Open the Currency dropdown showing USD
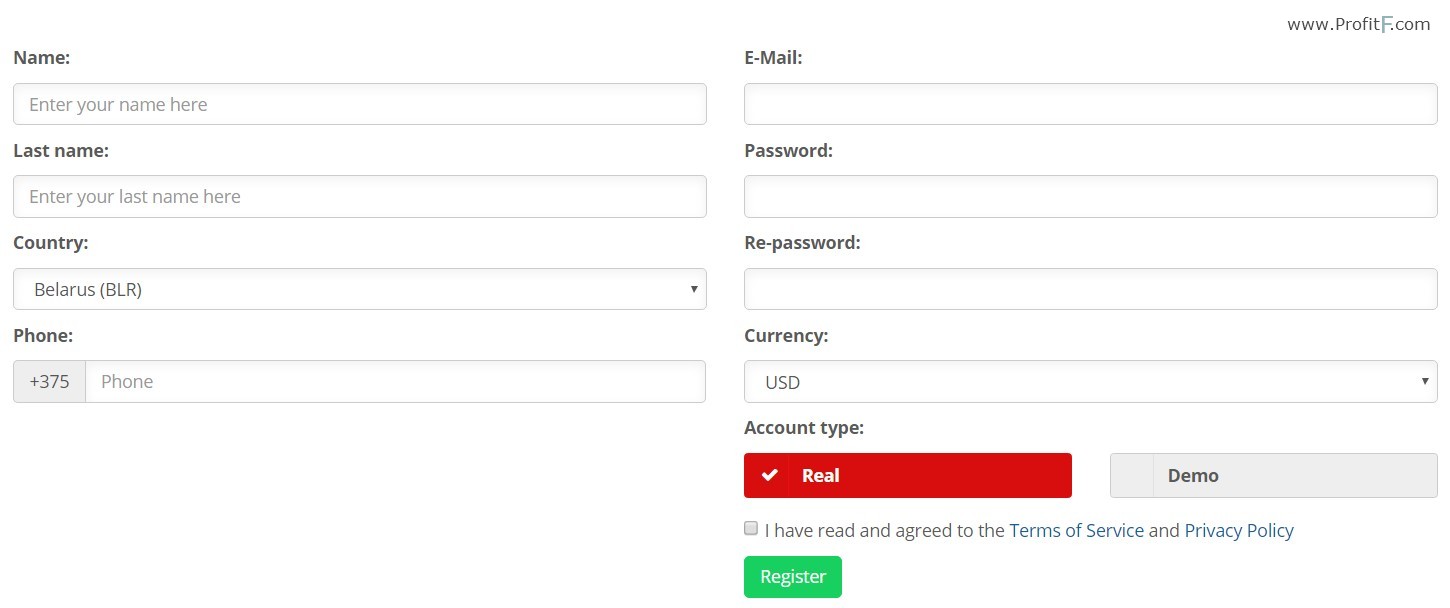 1091,381
